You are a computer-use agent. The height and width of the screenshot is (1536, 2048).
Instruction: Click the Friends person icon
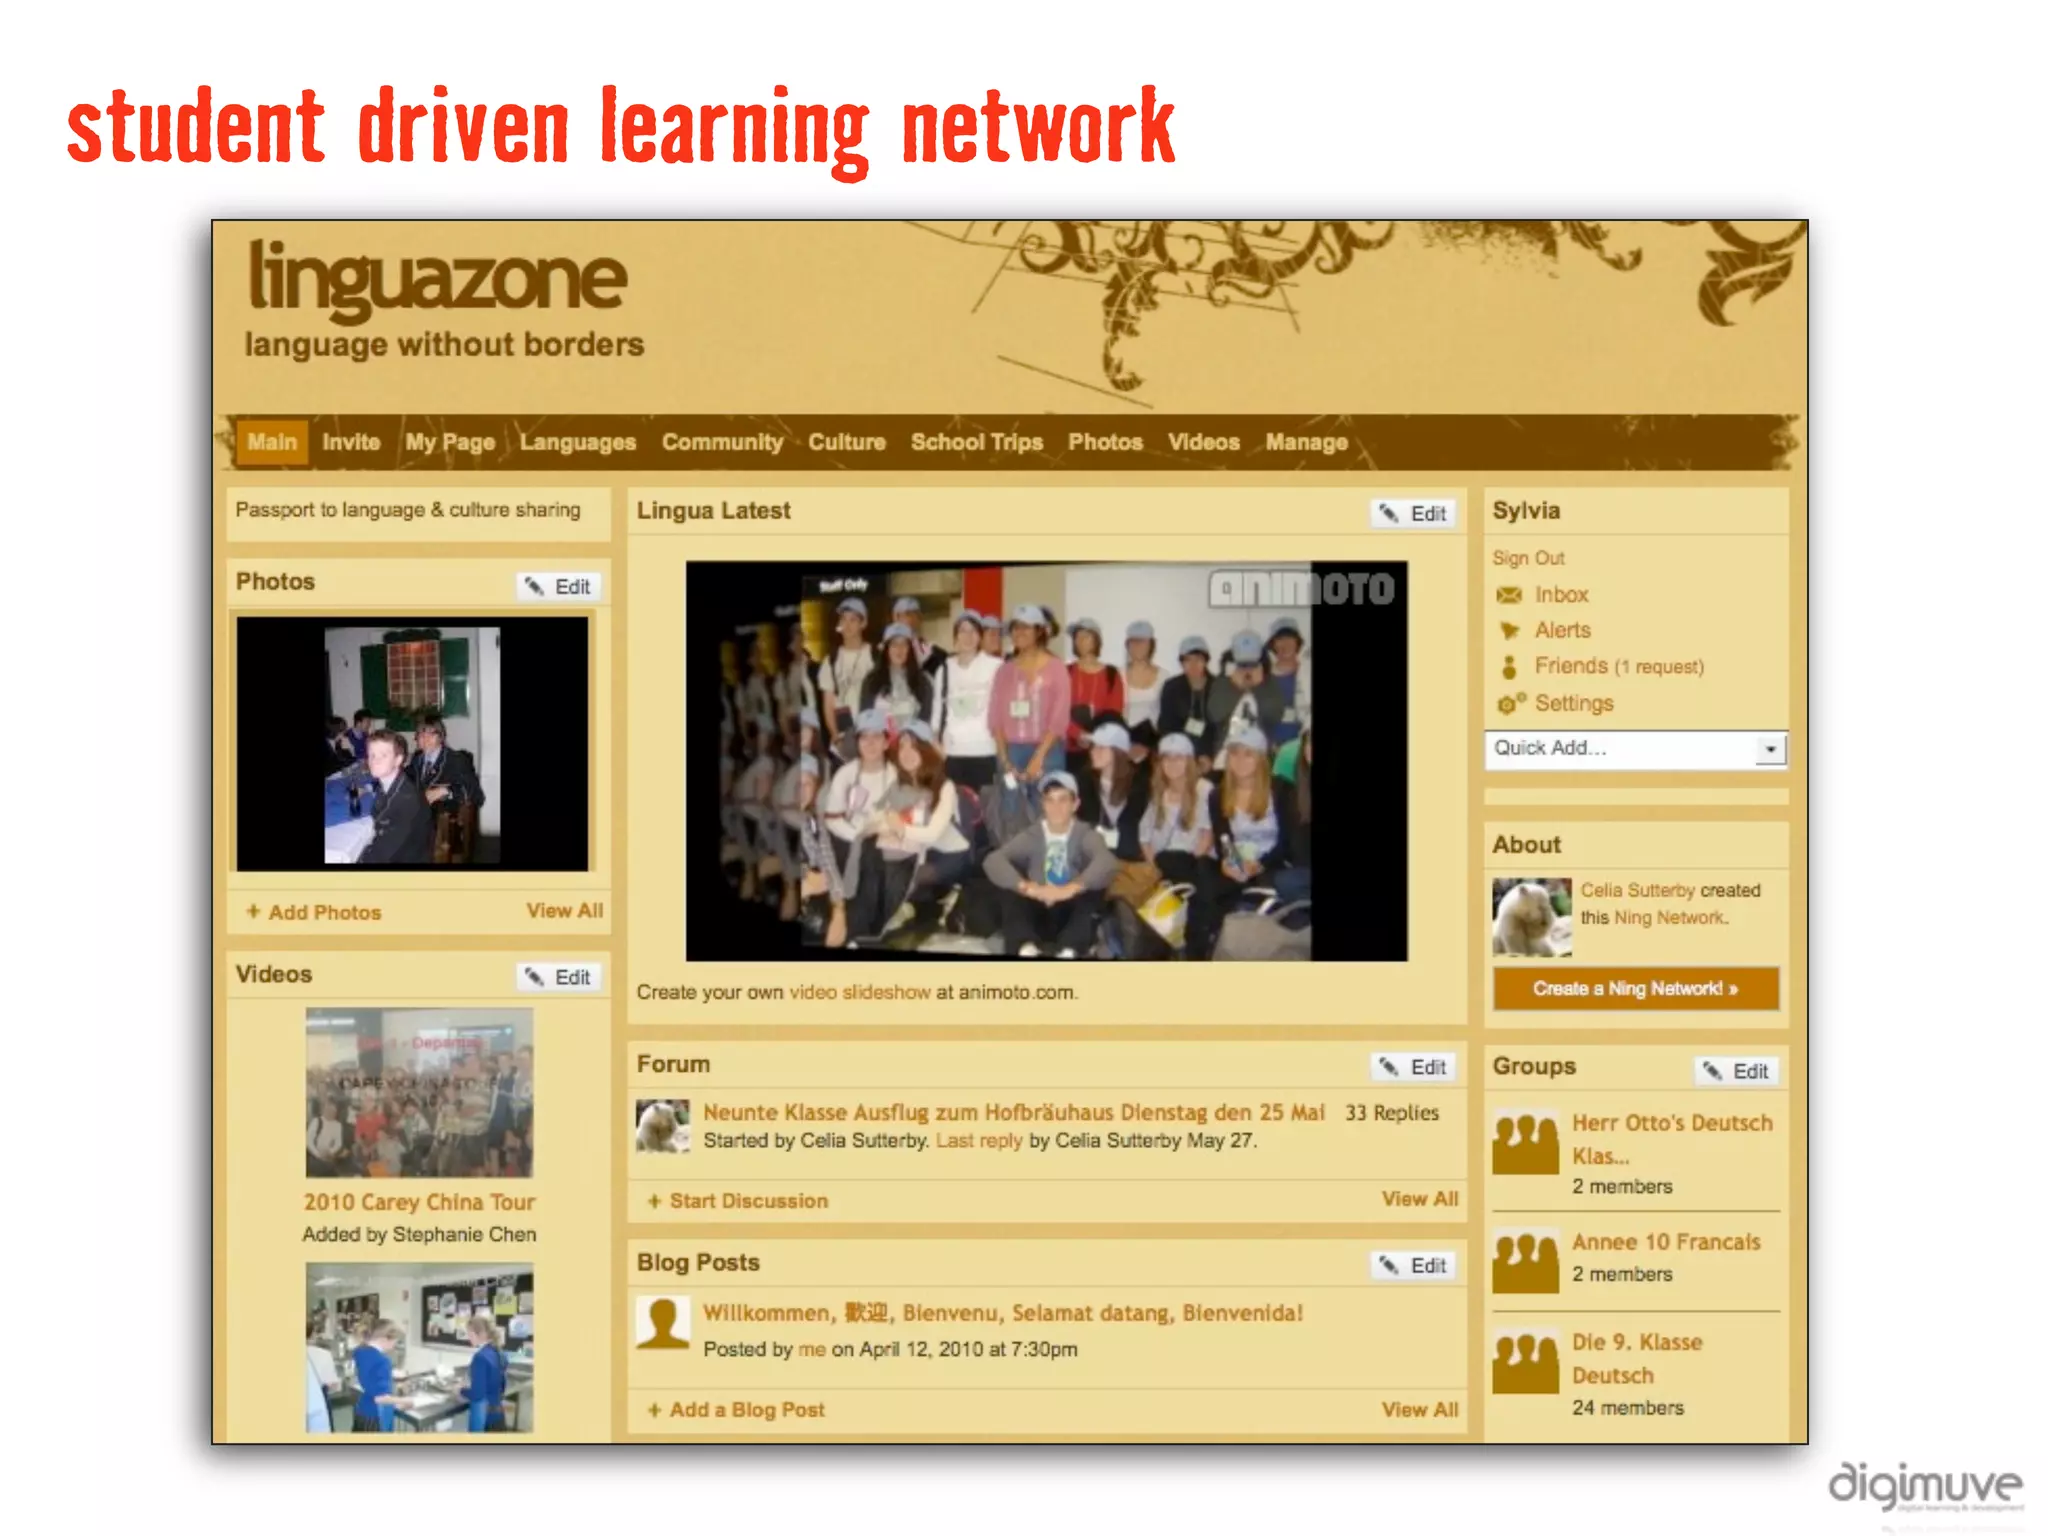coord(1509,667)
